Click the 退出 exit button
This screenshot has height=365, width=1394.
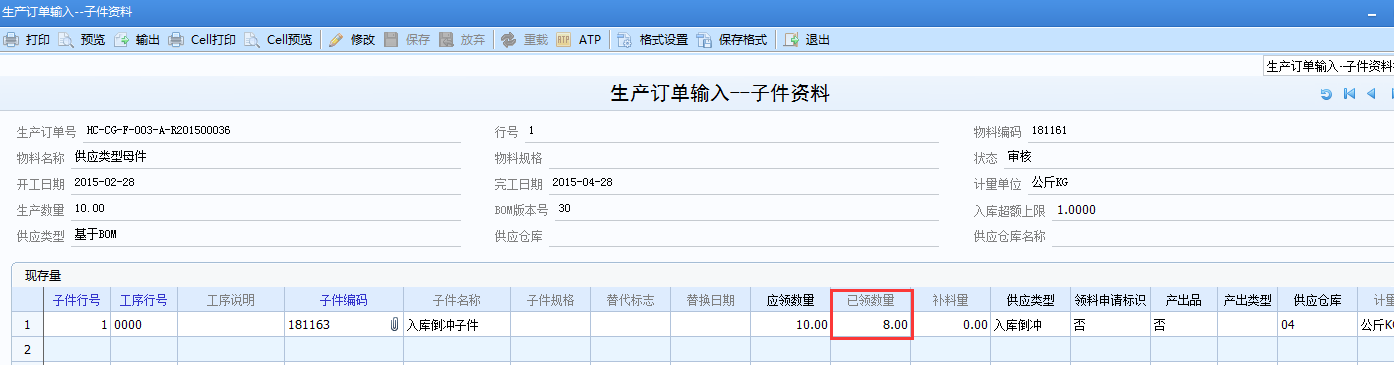tap(807, 40)
